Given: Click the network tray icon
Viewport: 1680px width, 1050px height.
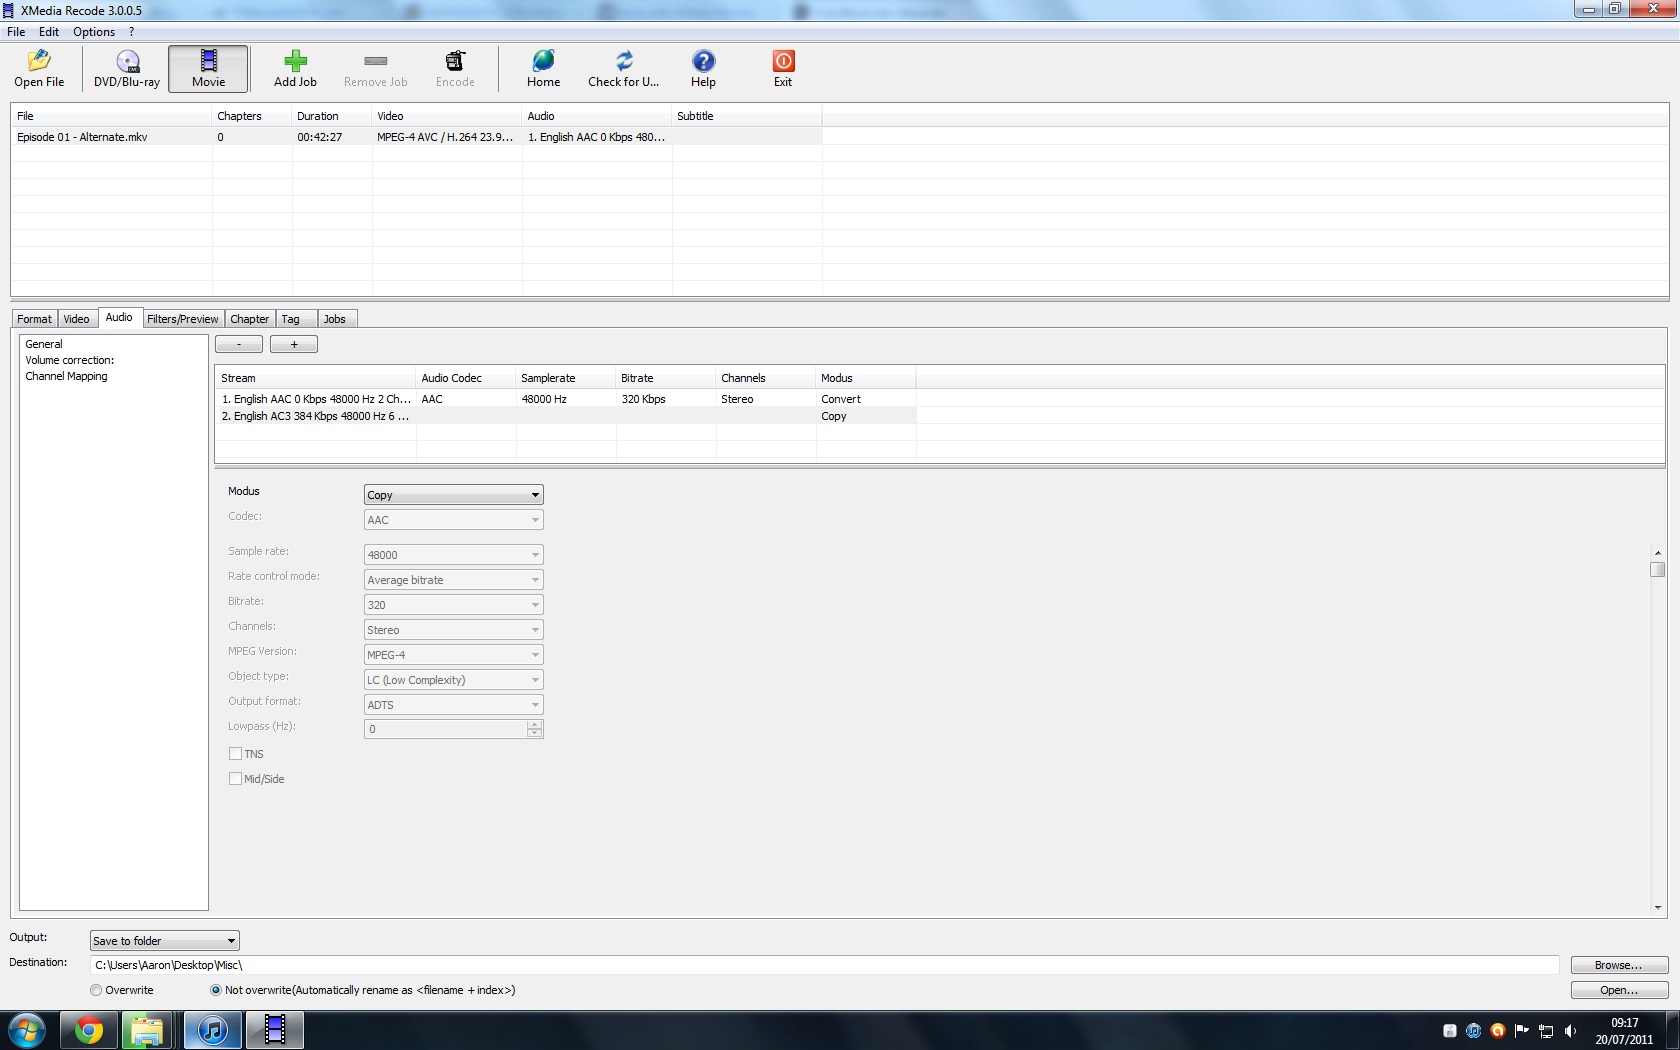Looking at the screenshot, I should click(1546, 1031).
